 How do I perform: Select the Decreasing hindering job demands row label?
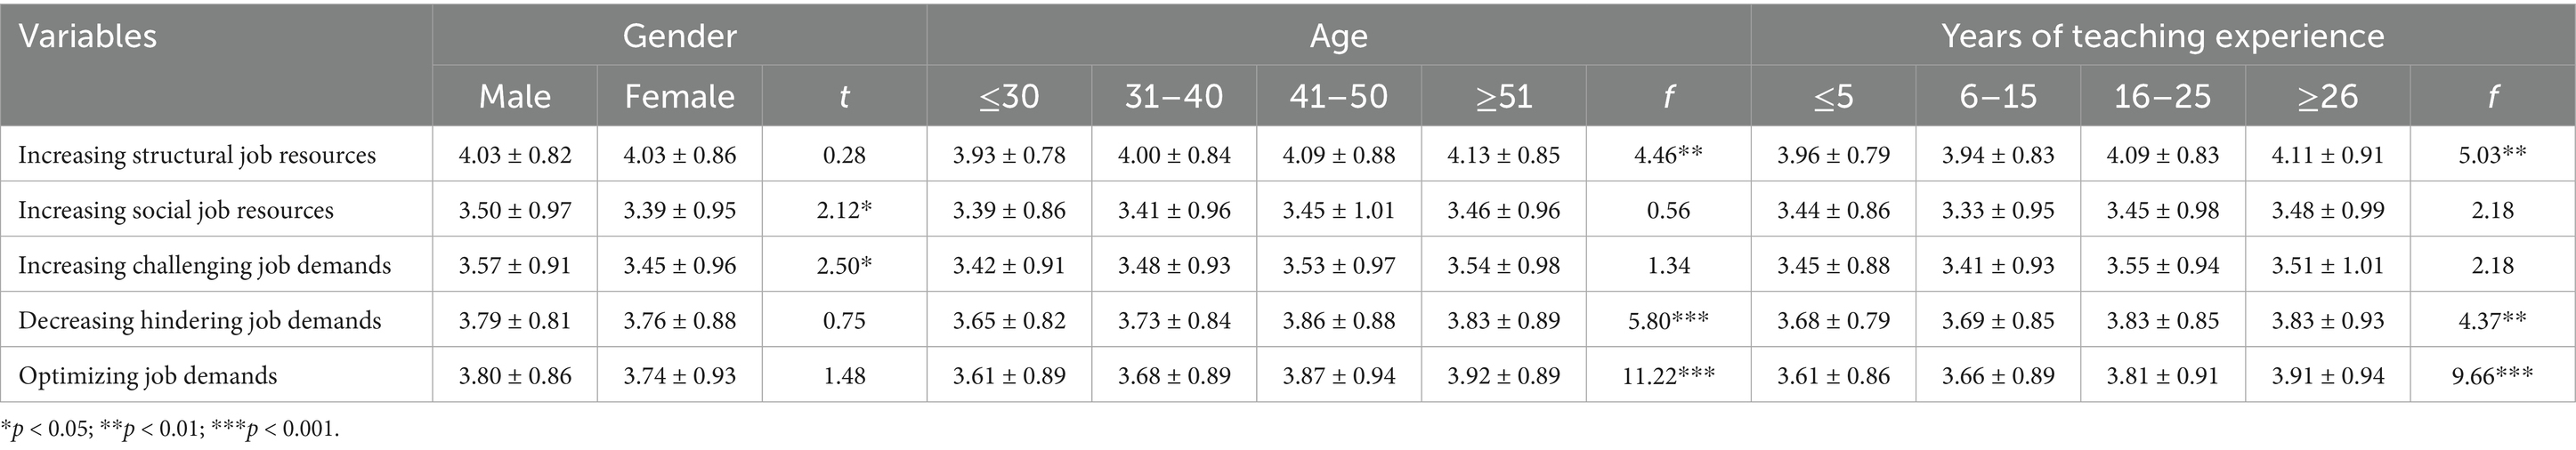200,320
